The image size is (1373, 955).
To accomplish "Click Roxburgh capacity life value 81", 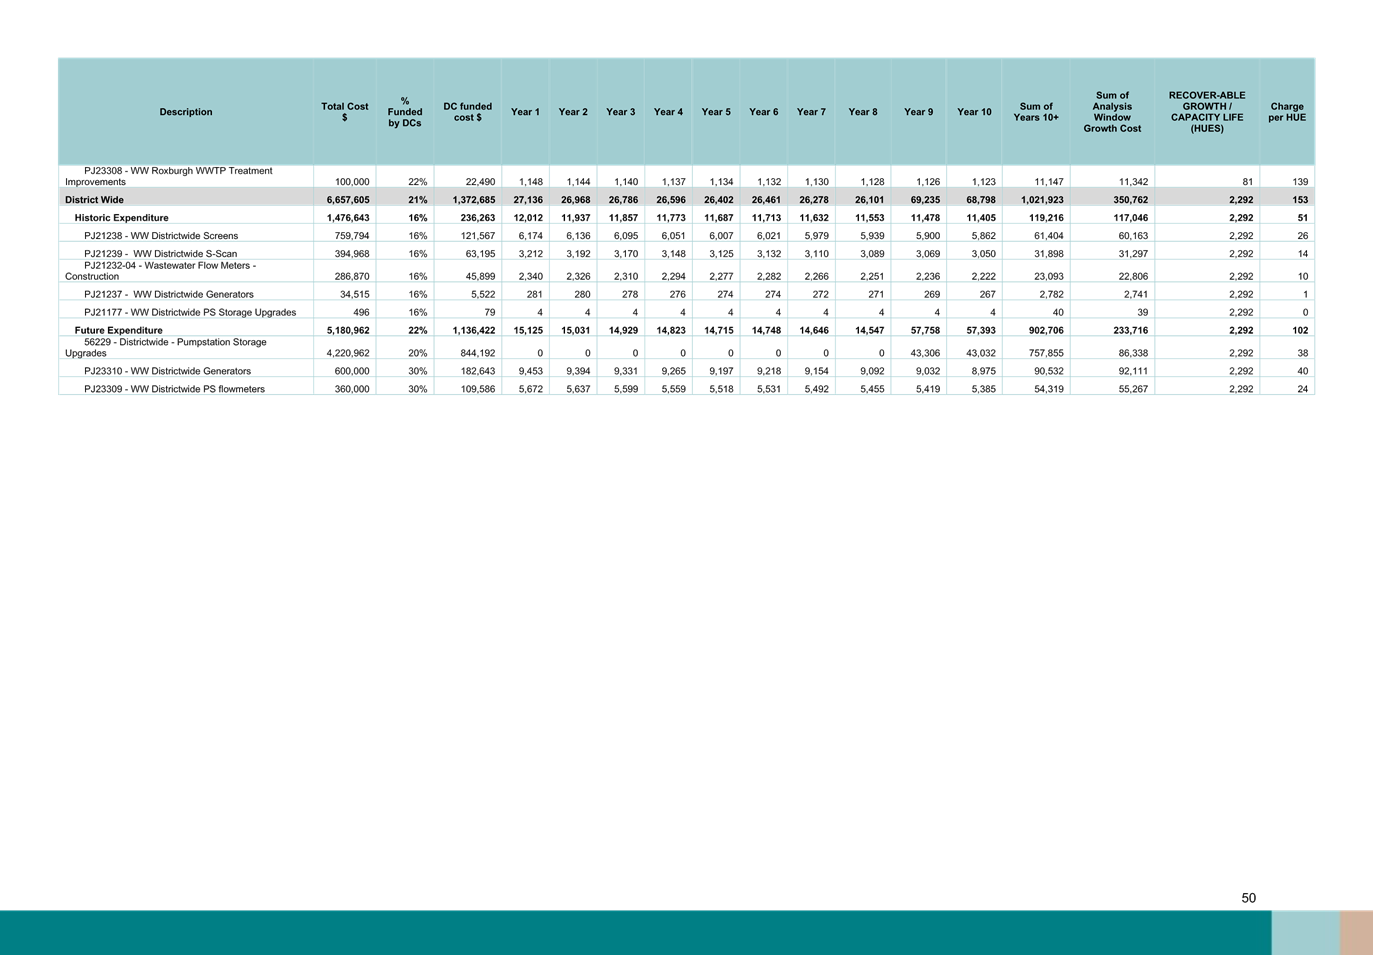I will coord(1247,182).
